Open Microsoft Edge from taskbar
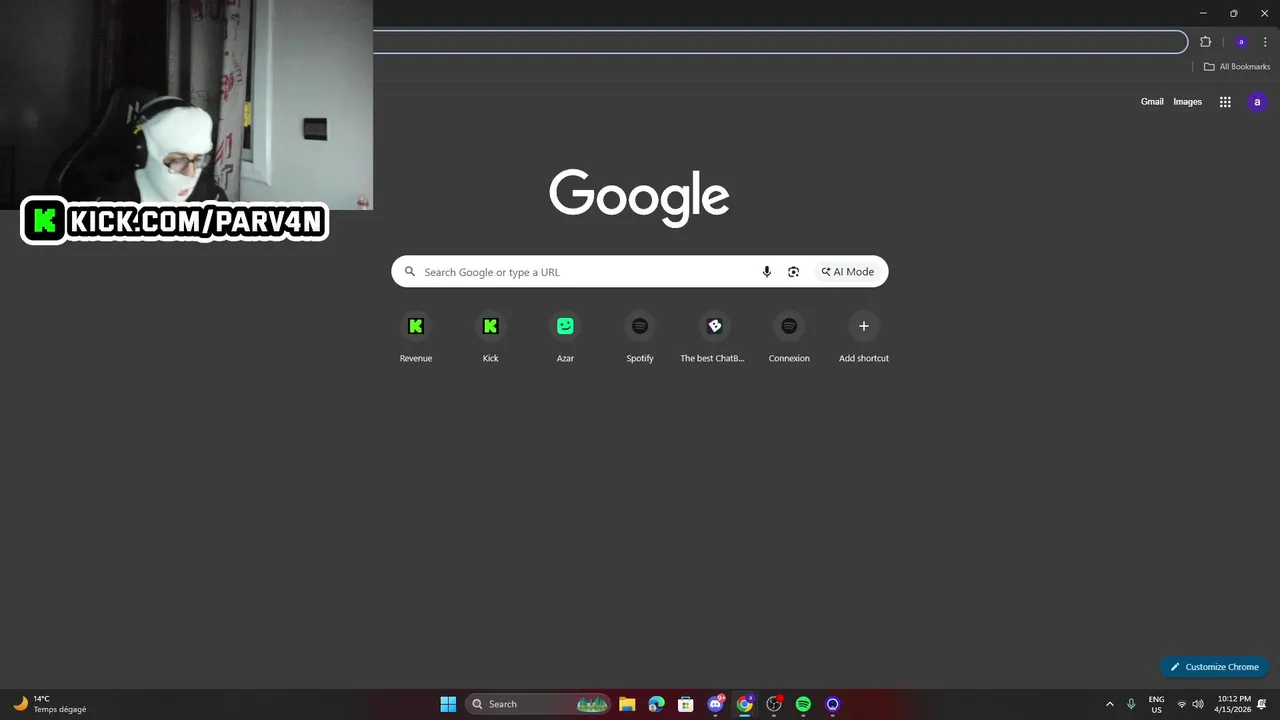Viewport: 1280px width, 720px height. 656,704
